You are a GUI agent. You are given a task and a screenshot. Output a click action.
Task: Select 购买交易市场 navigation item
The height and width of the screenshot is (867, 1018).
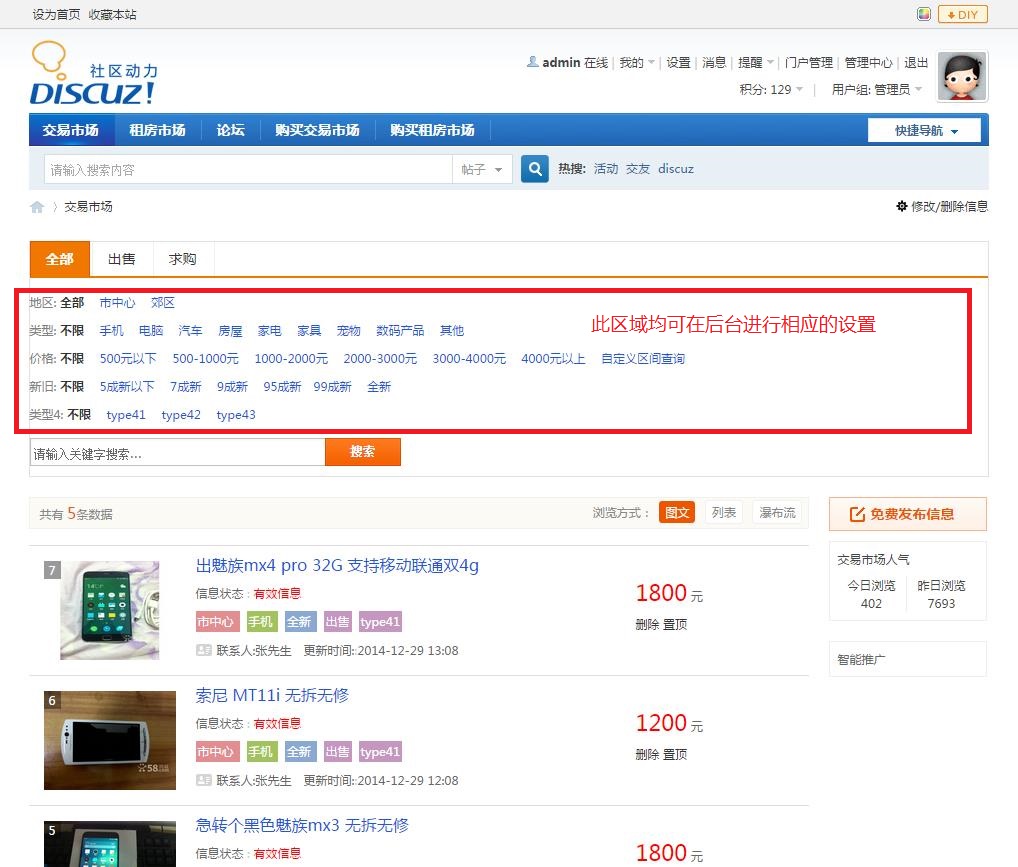click(x=317, y=130)
